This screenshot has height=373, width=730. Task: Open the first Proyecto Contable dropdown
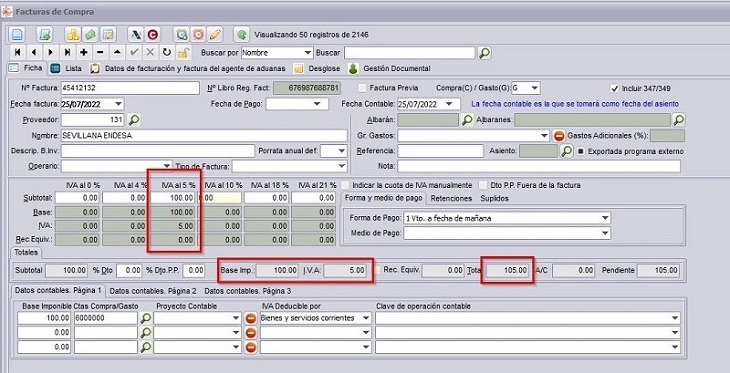point(236,319)
